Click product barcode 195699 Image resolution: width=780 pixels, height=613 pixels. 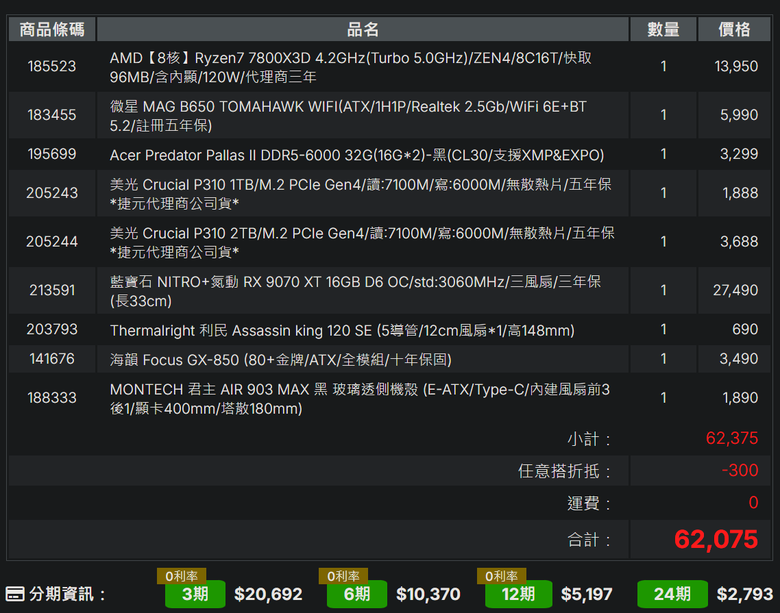pos(52,154)
